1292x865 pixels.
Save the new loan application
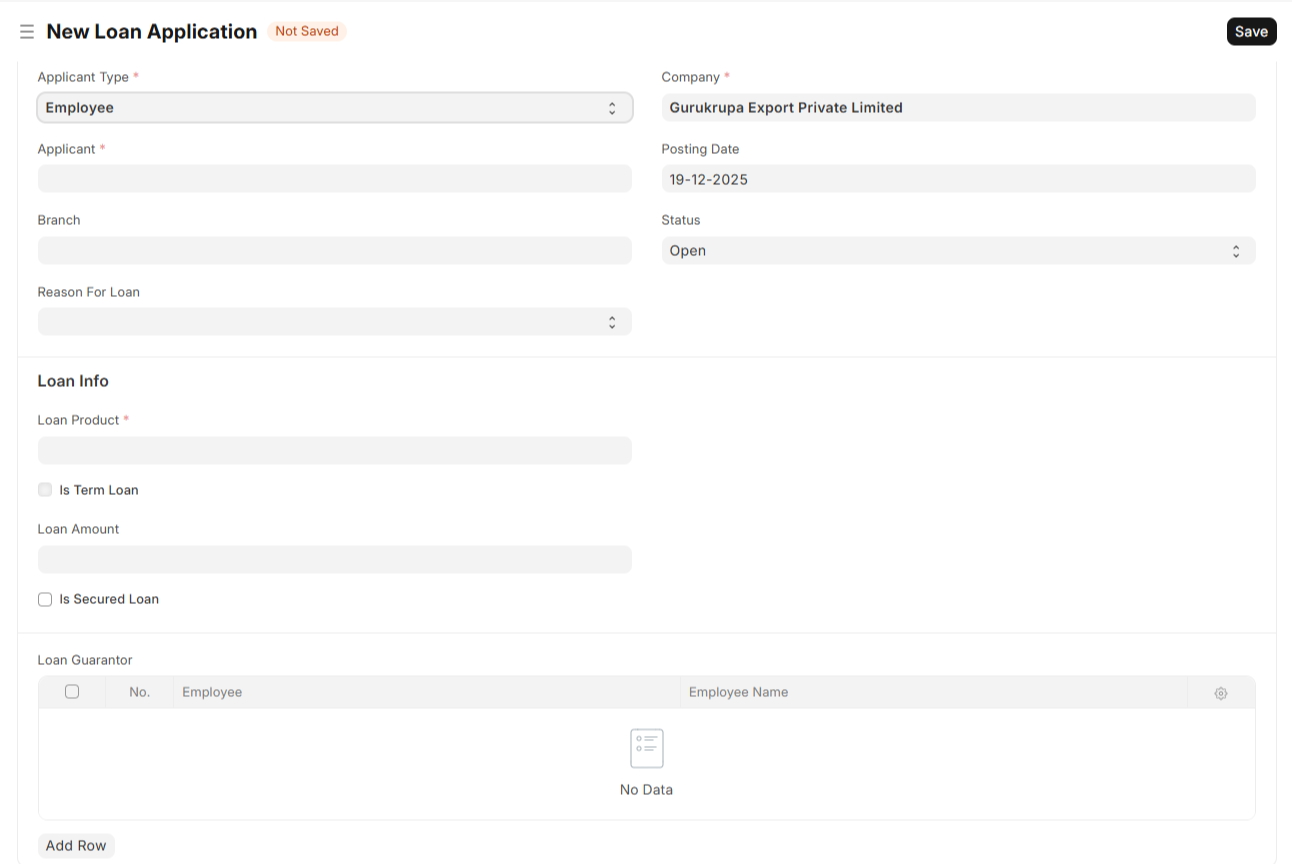tap(1251, 32)
